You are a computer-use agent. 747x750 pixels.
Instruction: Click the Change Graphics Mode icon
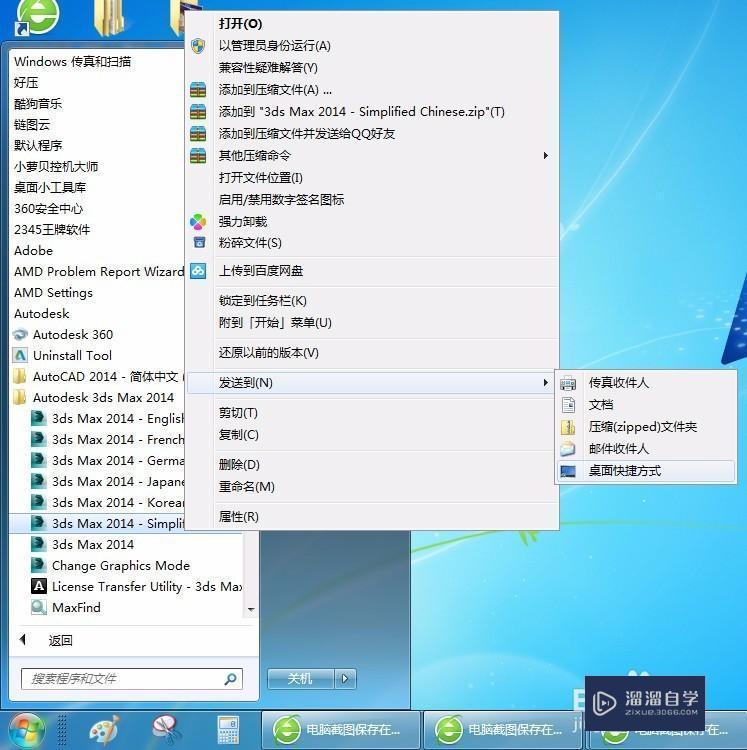[x=38, y=565]
